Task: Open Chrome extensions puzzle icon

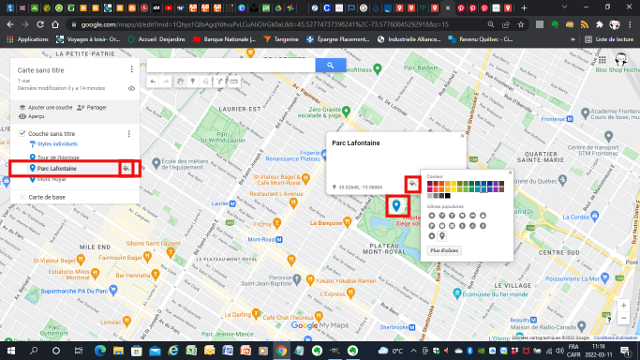Action: (599, 24)
